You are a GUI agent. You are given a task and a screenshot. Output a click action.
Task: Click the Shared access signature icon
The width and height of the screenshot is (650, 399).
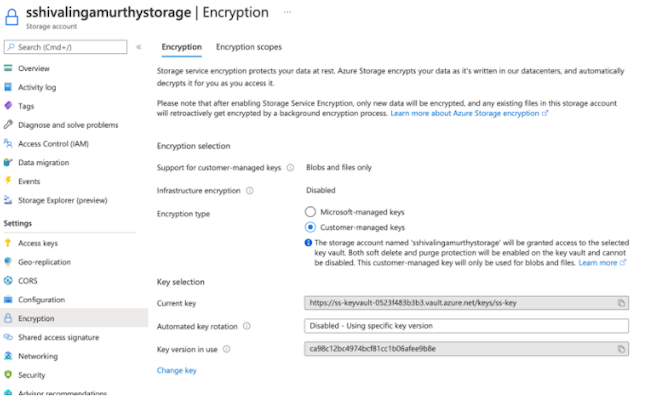(x=8, y=337)
